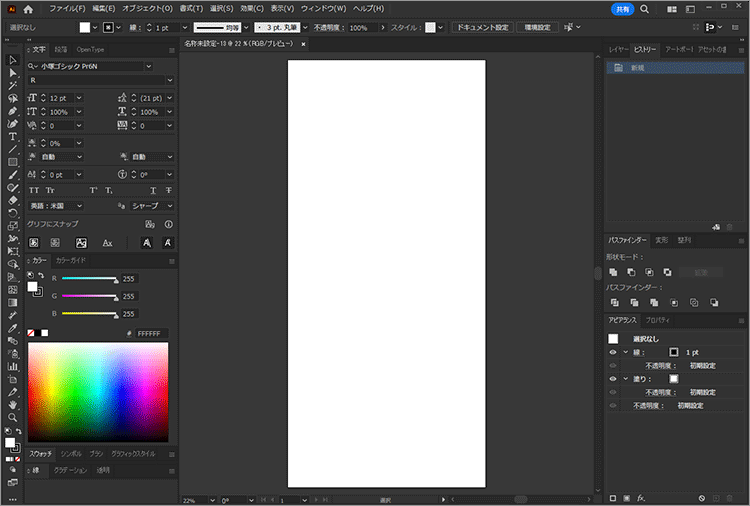Select the Hand tool

tap(12, 404)
